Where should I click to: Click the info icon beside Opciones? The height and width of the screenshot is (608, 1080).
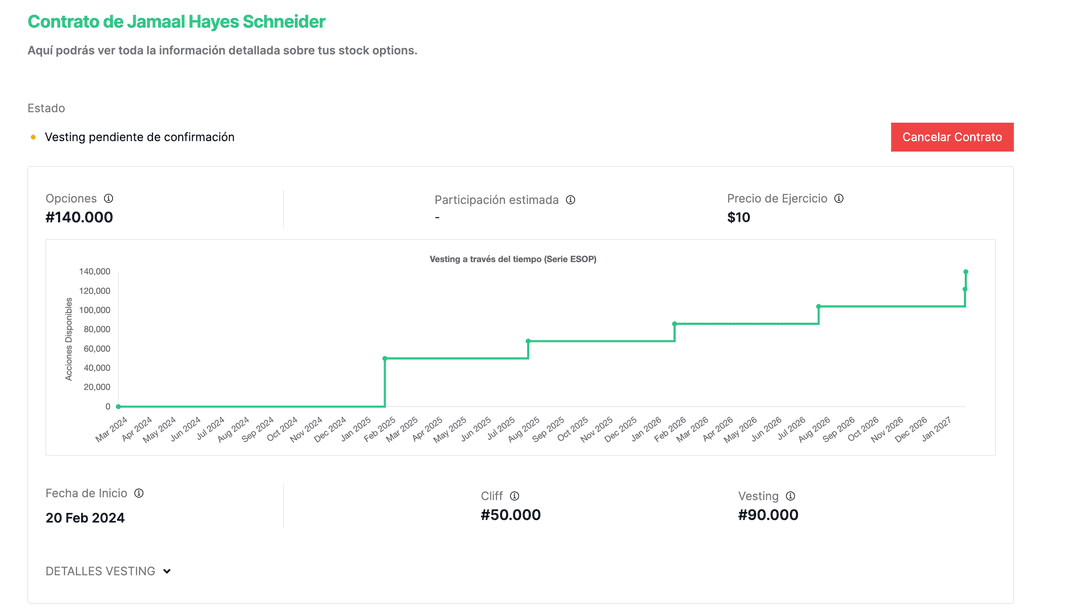tap(109, 199)
